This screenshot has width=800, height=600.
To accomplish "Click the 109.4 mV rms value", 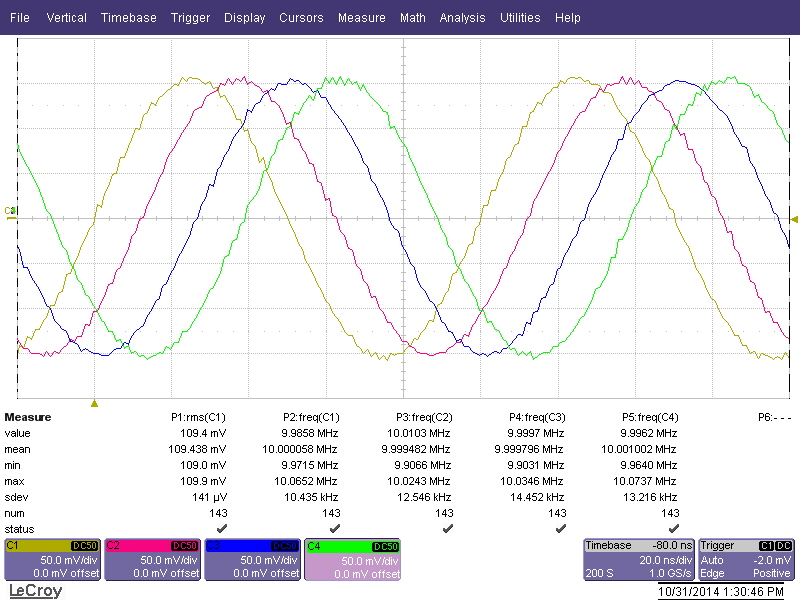I will pos(203,433).
